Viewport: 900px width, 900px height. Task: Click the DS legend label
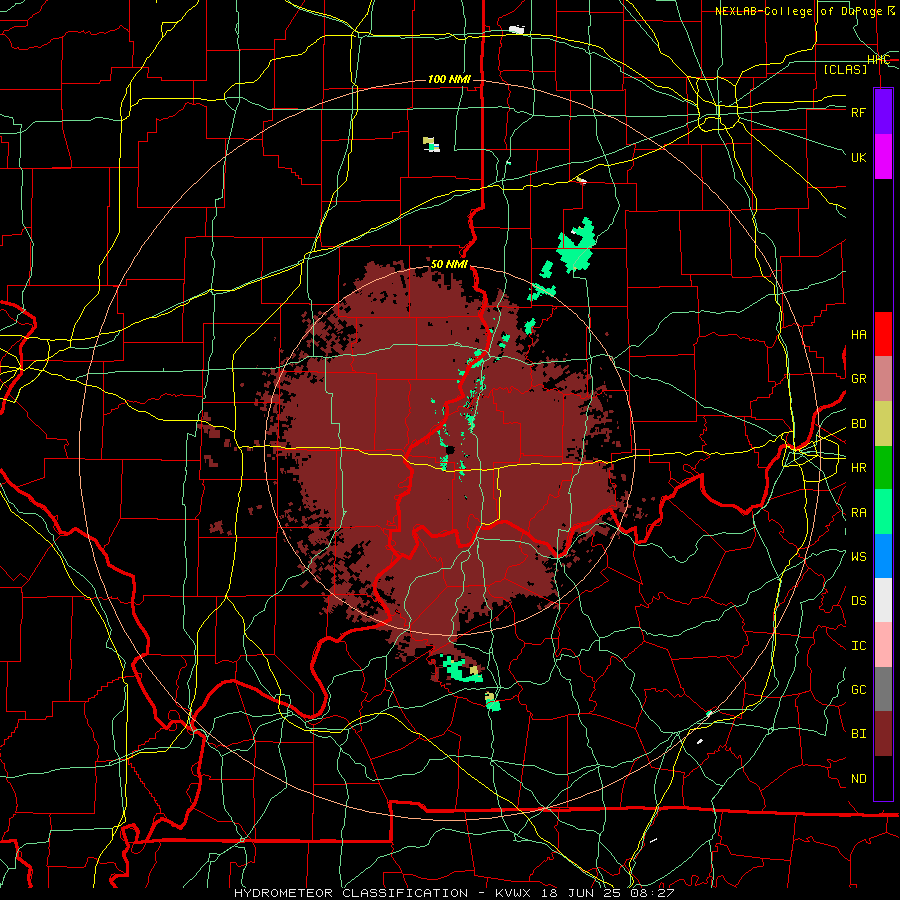(x=858, y=601)
